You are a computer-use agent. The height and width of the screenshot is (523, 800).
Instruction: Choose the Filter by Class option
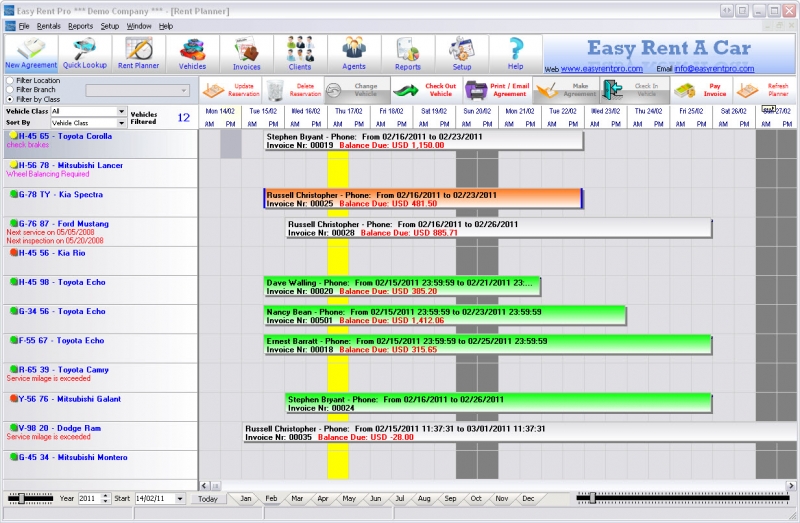(10, 100)
